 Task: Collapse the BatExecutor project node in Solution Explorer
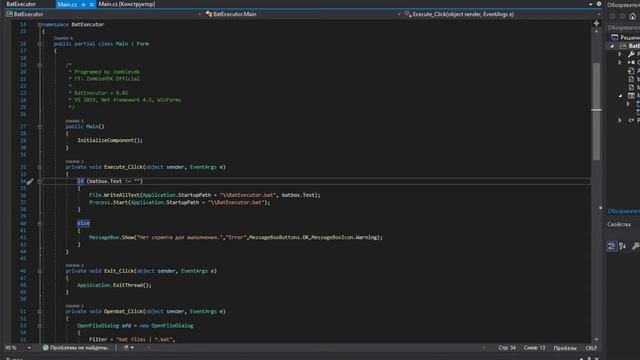[612, 46]
